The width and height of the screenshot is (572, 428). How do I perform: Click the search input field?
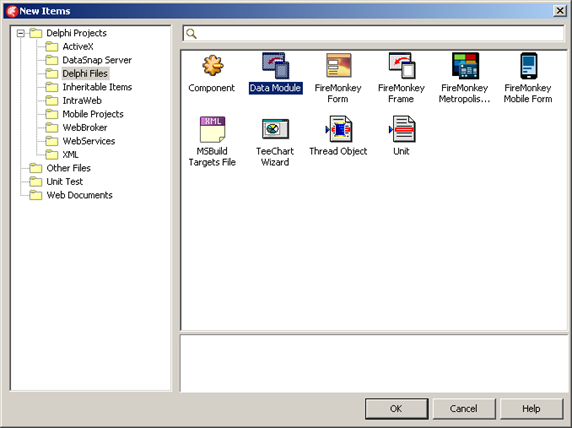point(374,34)
